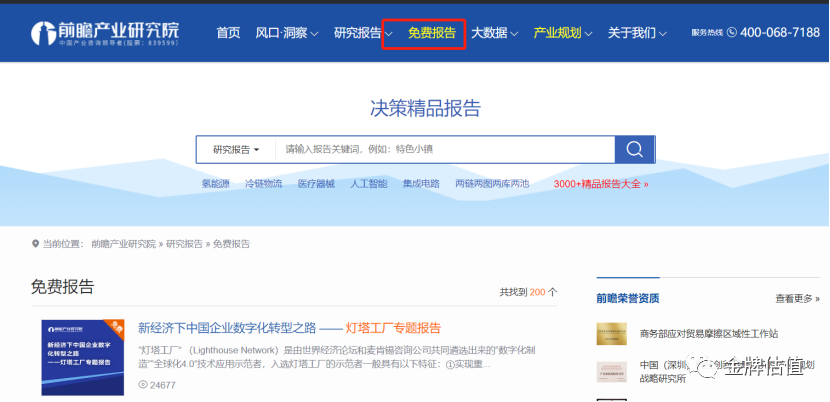The image size is (830, 402).
Task: Open the 研究报告 navigation menu
Action: pyautogui.click(x=357, y=33)
